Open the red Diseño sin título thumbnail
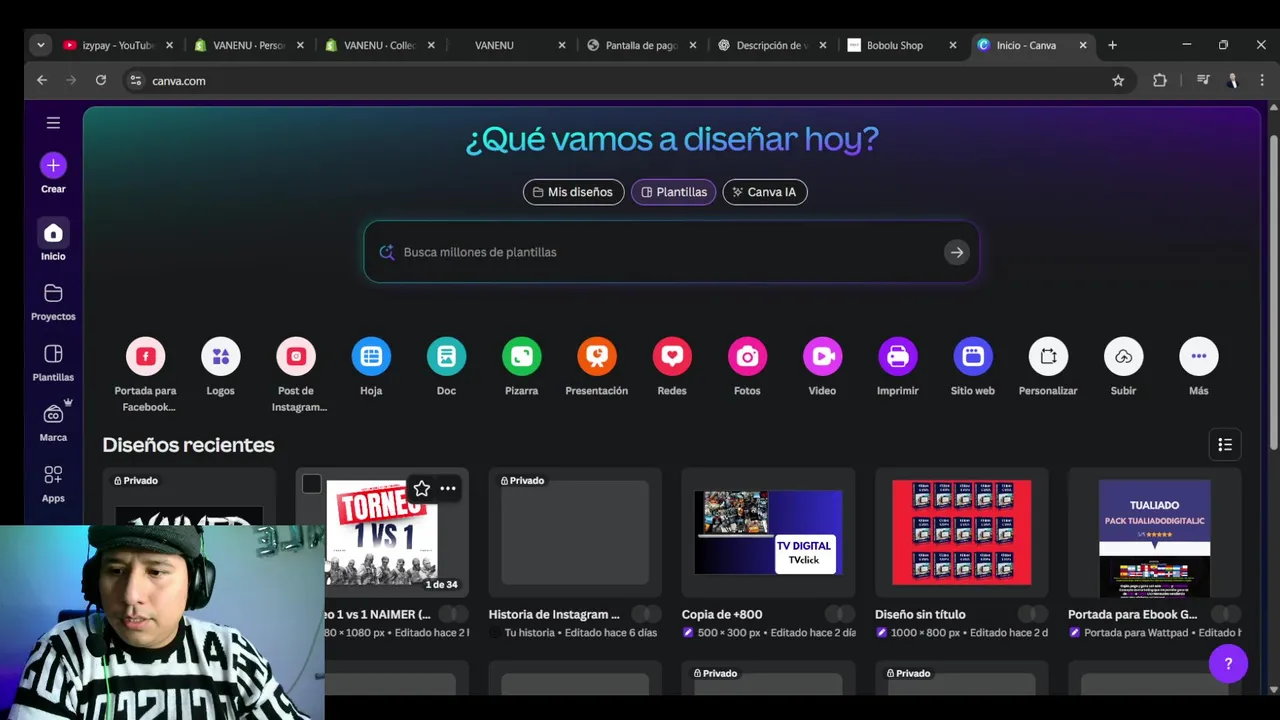This screenshot has width=1280, height=720. pyautogui.click(x=961, y=532)
